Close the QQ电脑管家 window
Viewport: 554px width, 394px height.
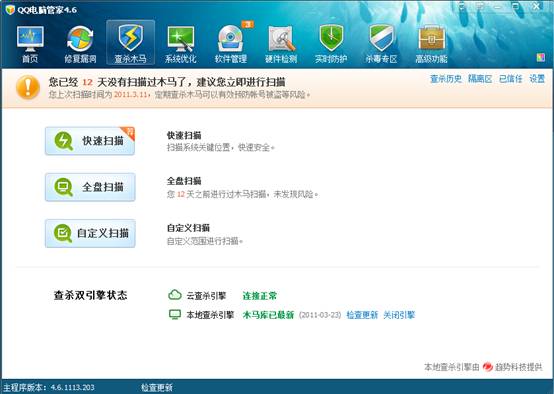[537, 6]
